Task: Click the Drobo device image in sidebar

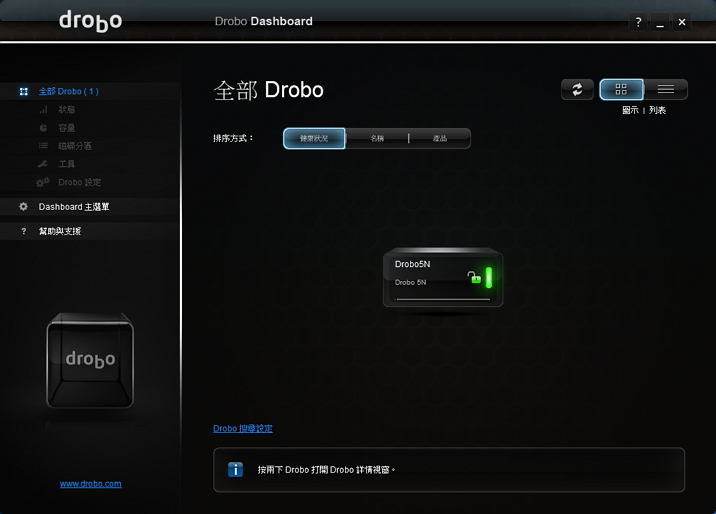Action: click(x=90, y=360)
